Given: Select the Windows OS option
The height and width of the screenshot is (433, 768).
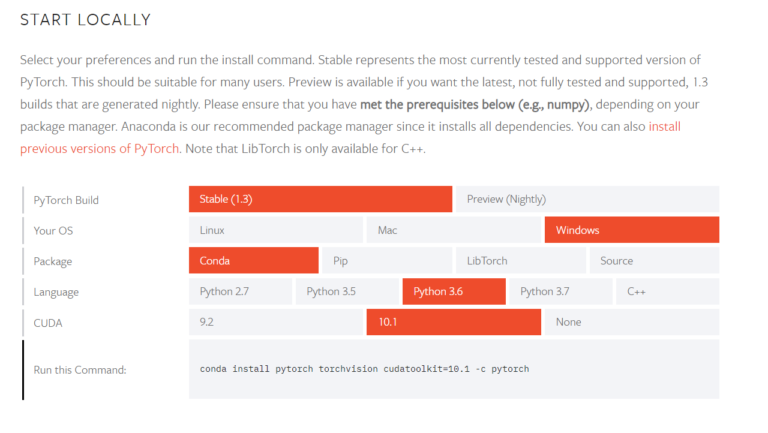Looking at the screenshot, I should point(632,230).
